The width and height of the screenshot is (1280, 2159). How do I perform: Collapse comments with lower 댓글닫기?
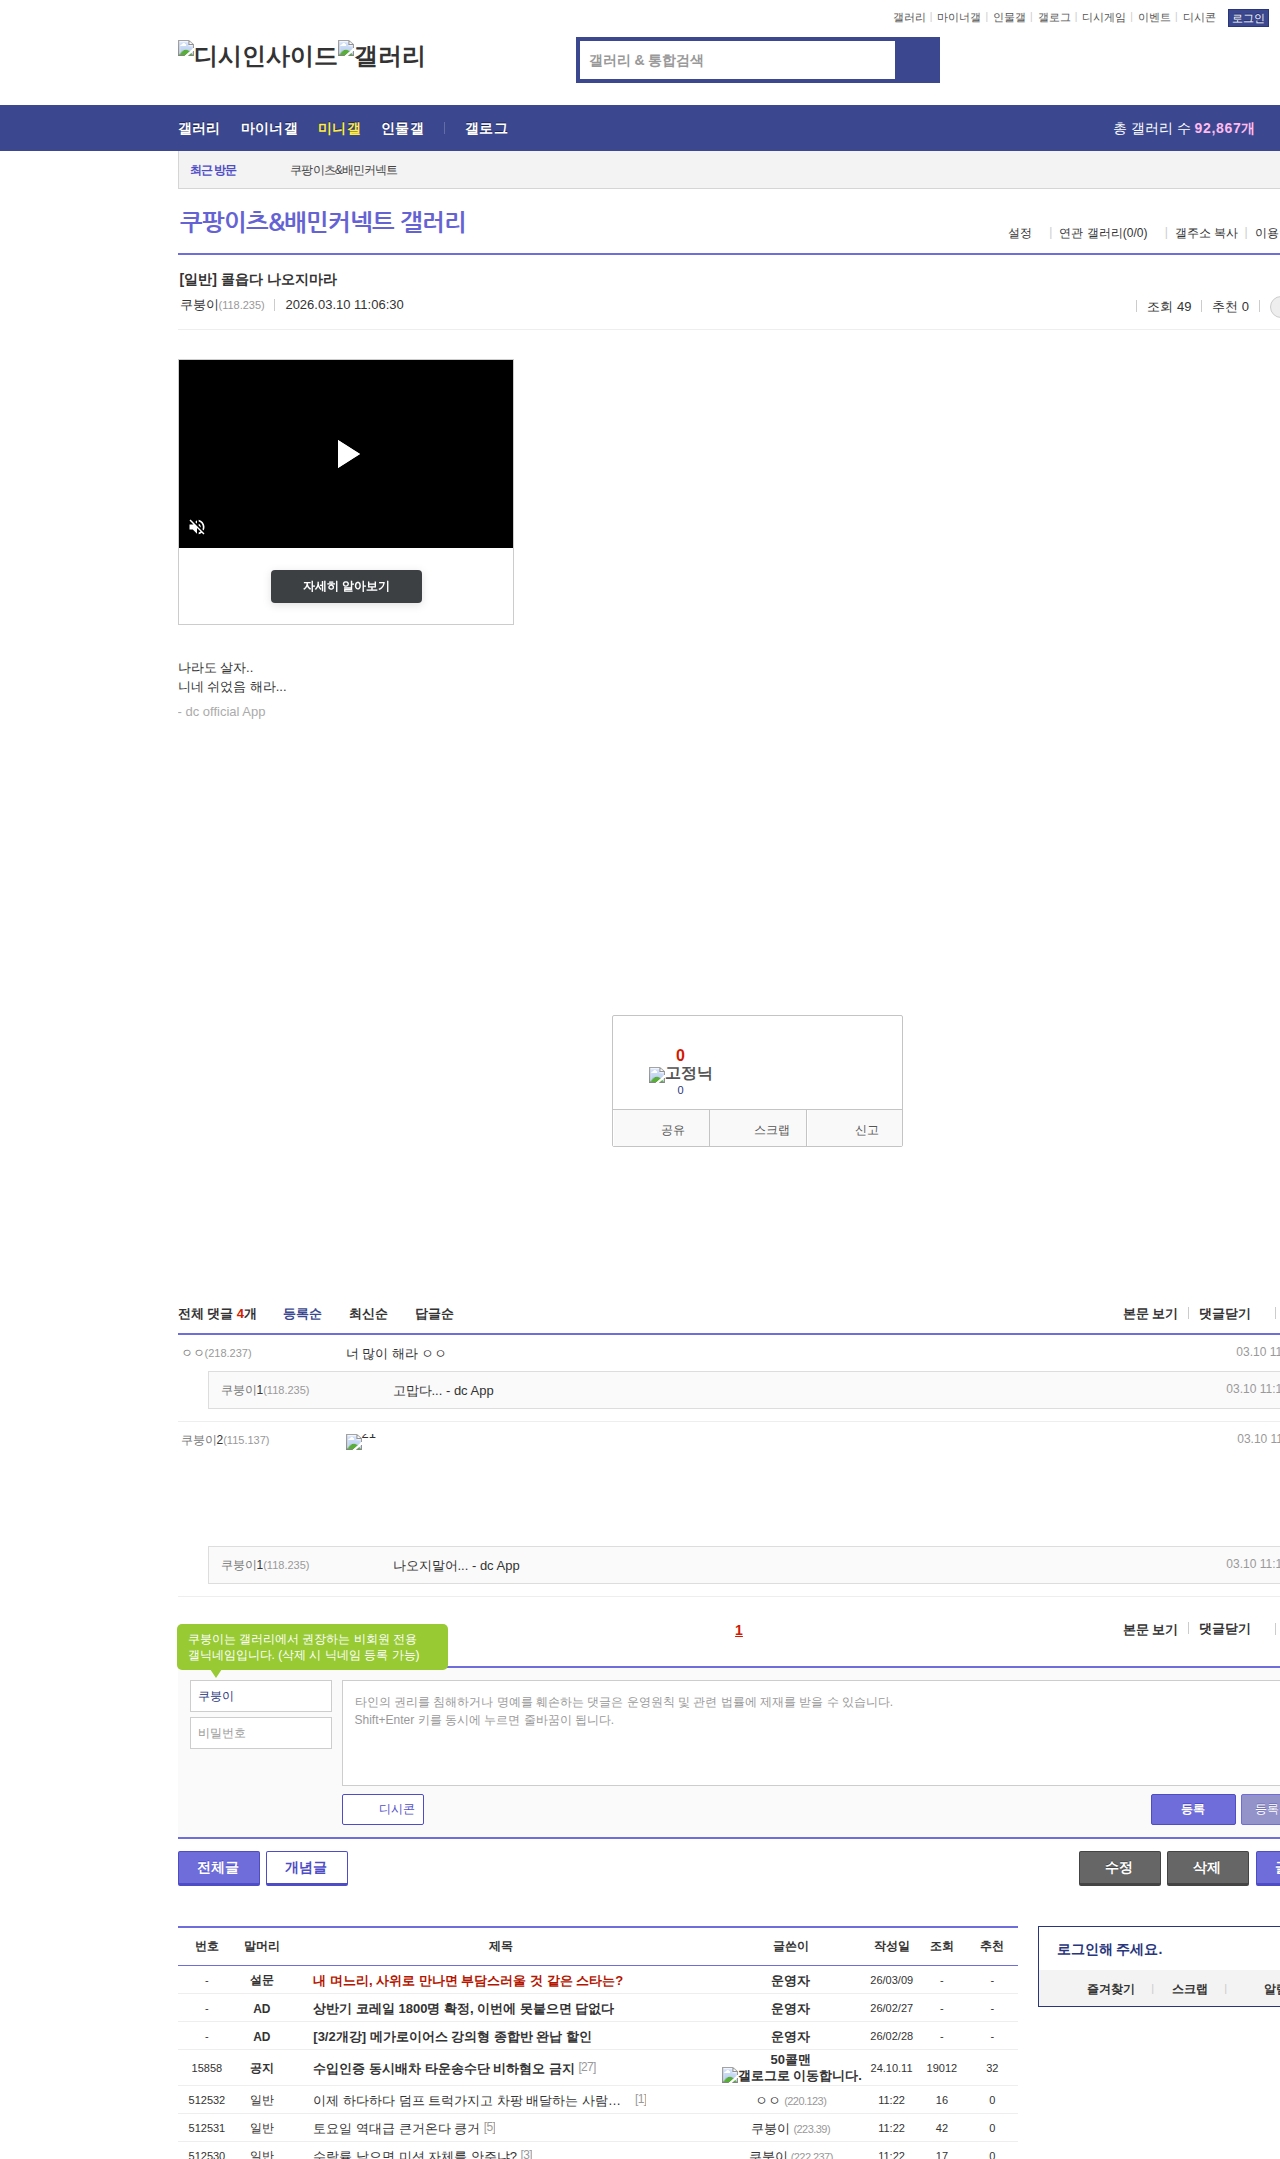(1225, 1629)
